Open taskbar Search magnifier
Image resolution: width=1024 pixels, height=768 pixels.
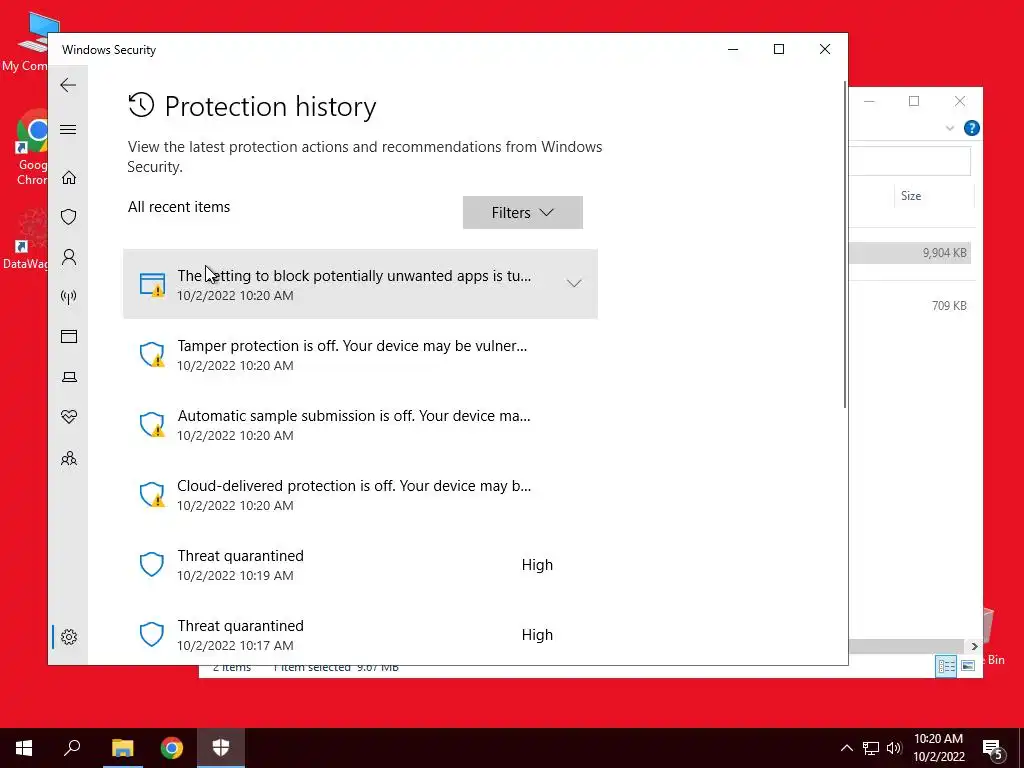[x=72, y=748]
